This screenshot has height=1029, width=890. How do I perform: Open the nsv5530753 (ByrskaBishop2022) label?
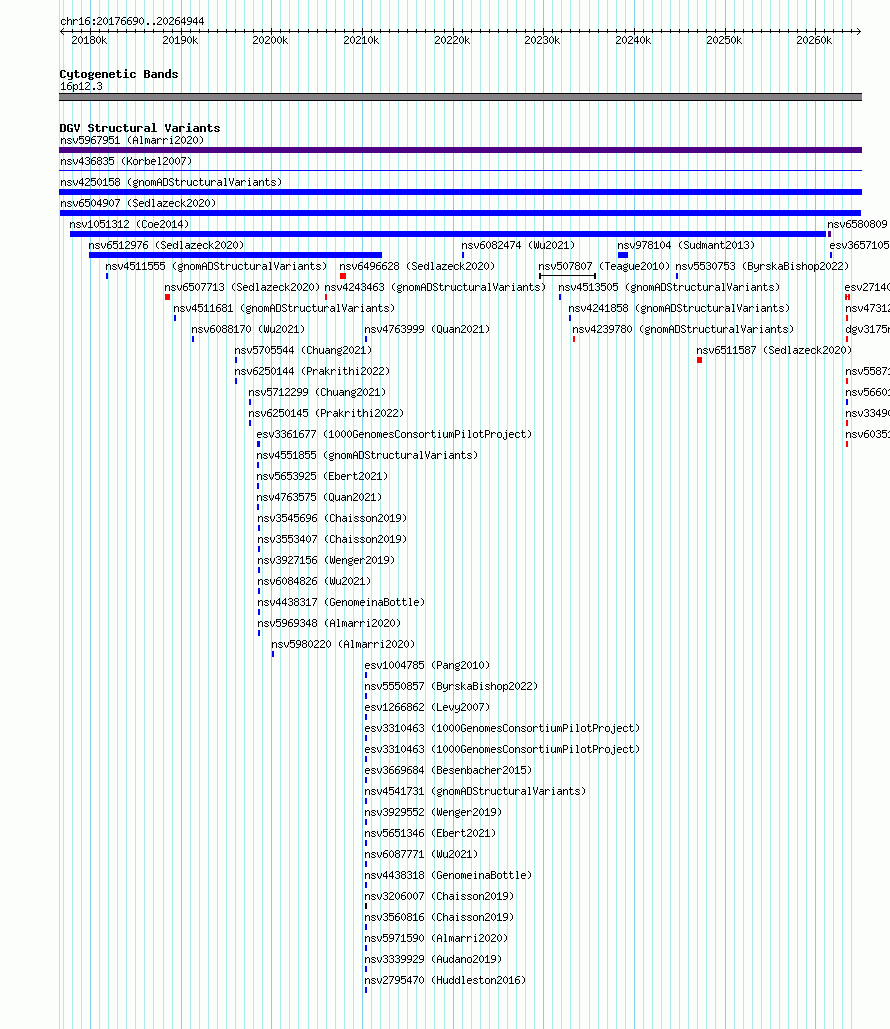(762, 266)
